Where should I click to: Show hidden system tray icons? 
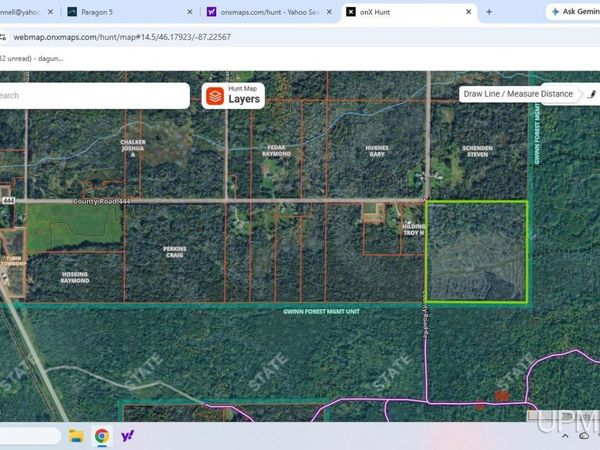click(x=565, y=436)
